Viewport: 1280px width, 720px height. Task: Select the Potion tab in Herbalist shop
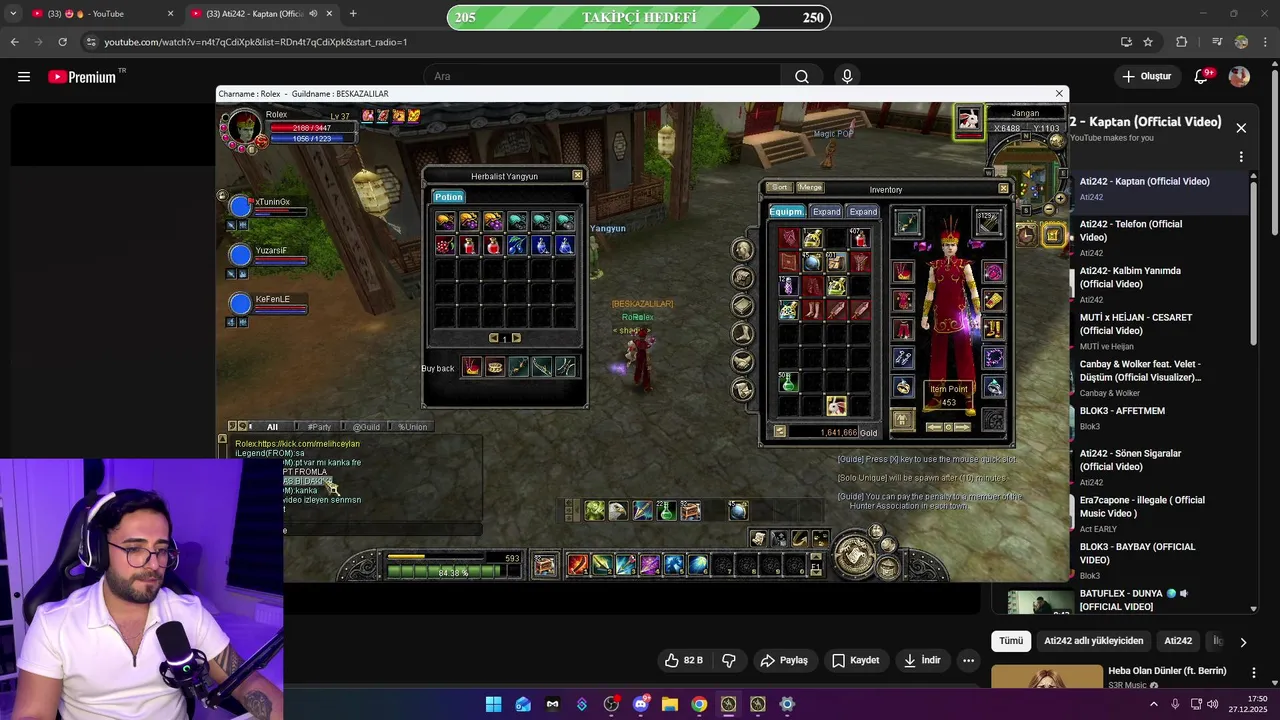449,197
